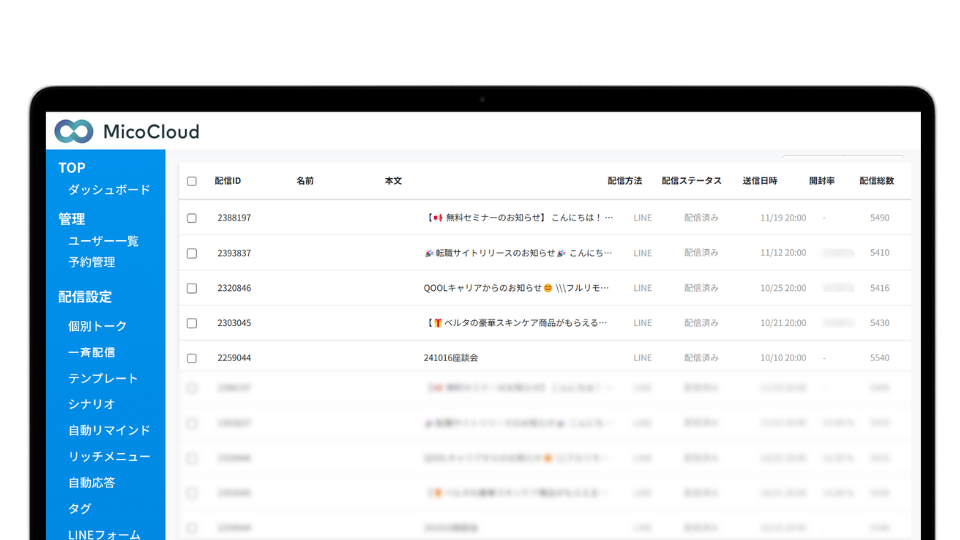The image size is (960, 540).
Task: Click send date 10/10 20:00
Action: click(x=783, y=358)
